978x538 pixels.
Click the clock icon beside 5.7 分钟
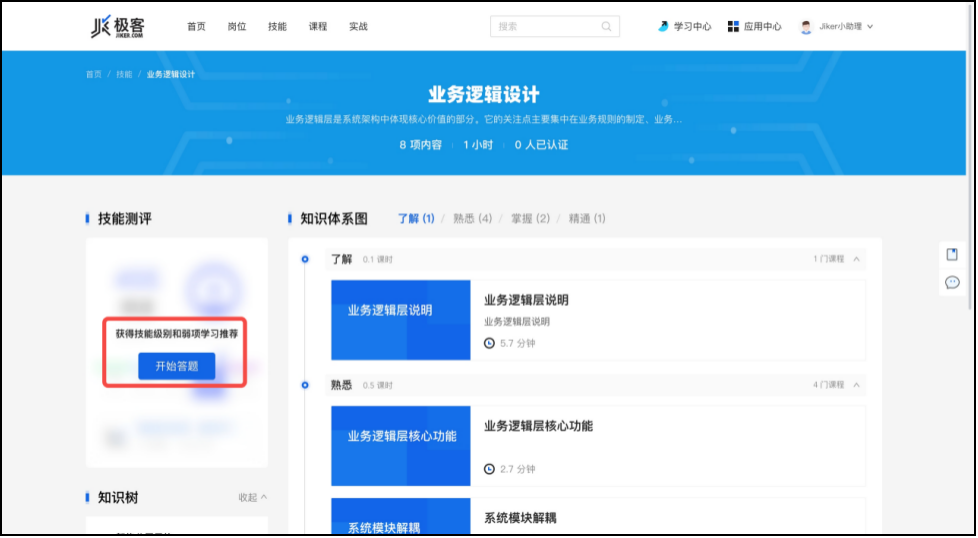[x=490, y=343]
